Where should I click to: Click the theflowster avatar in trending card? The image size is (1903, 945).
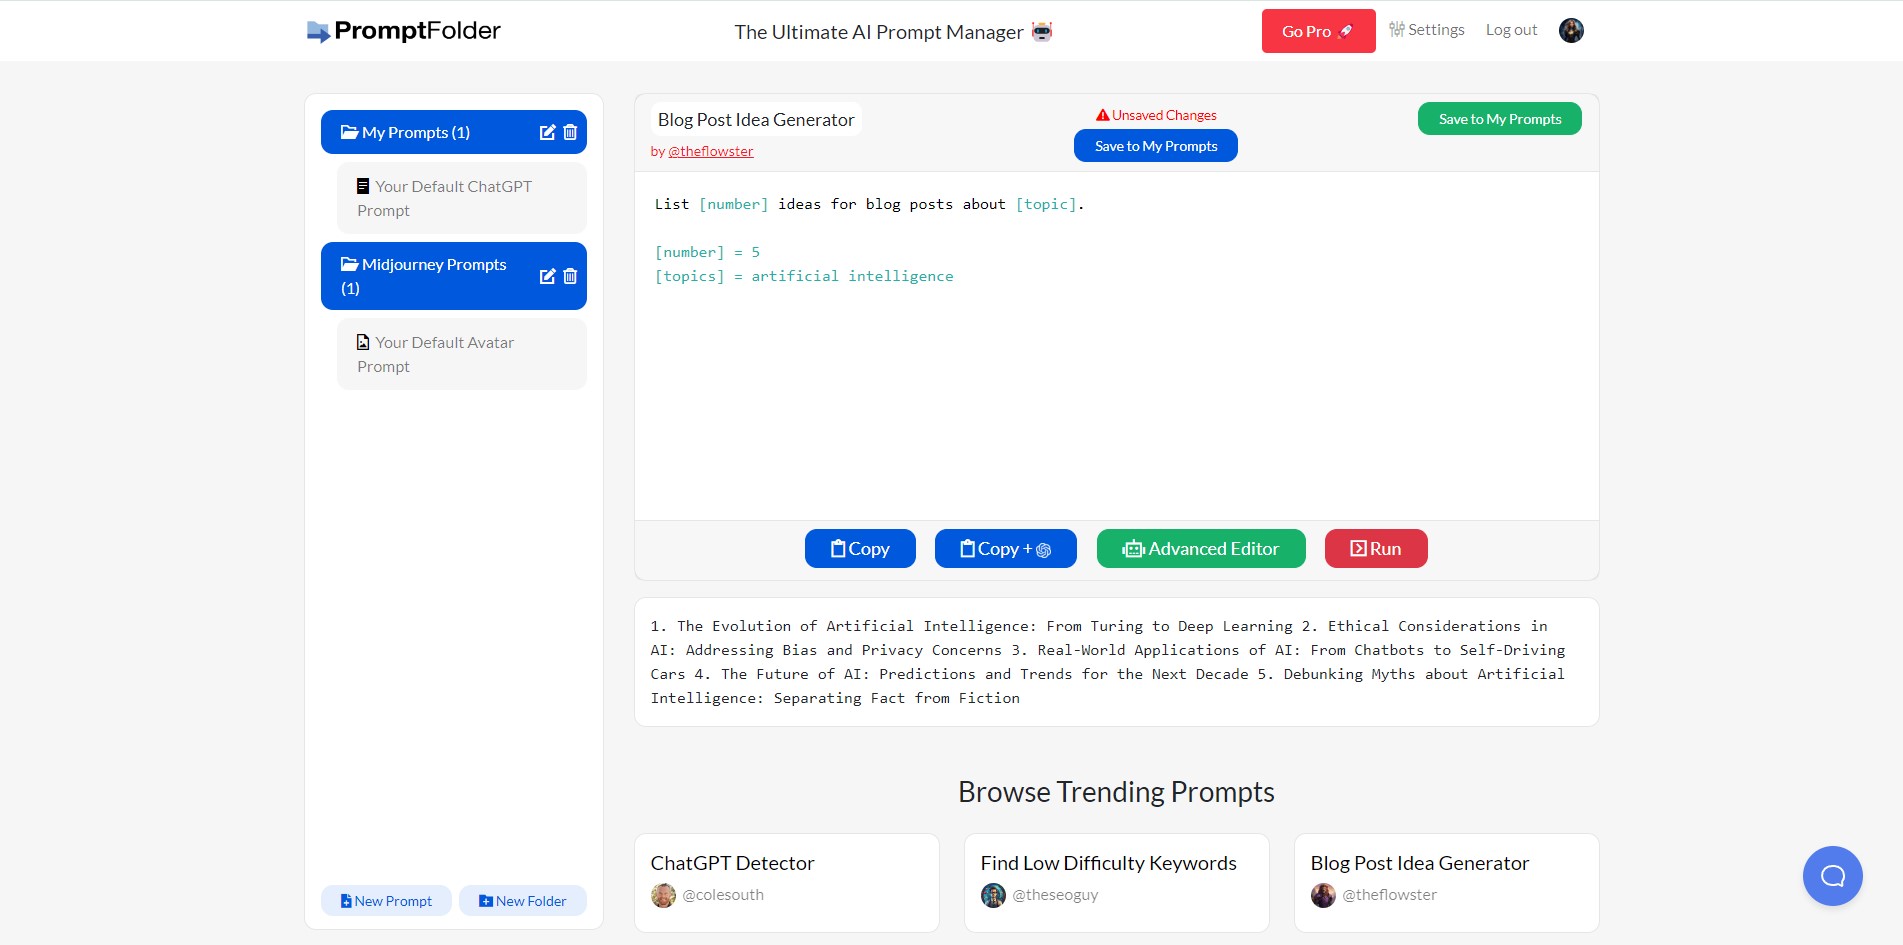click(x=1323, y=895)
